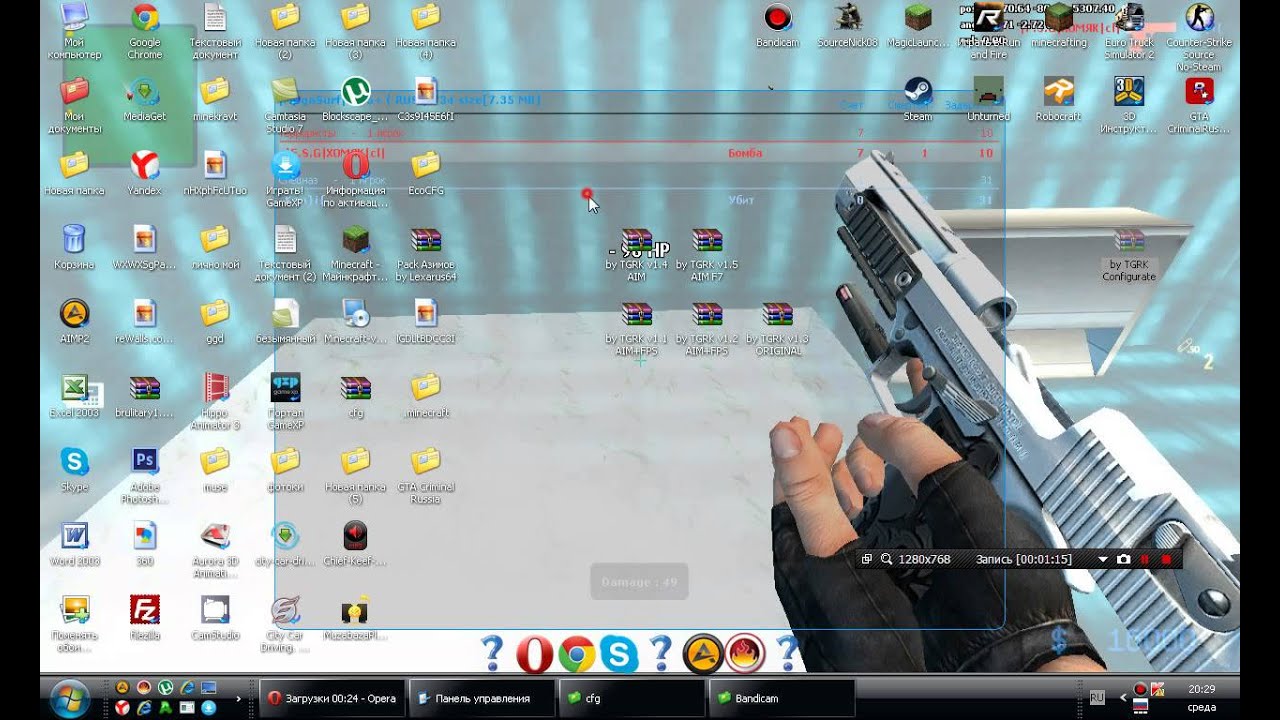
Task: Open Blockscape torrent desktop icon
Action: pyautogui.click(x=355, y=91)
